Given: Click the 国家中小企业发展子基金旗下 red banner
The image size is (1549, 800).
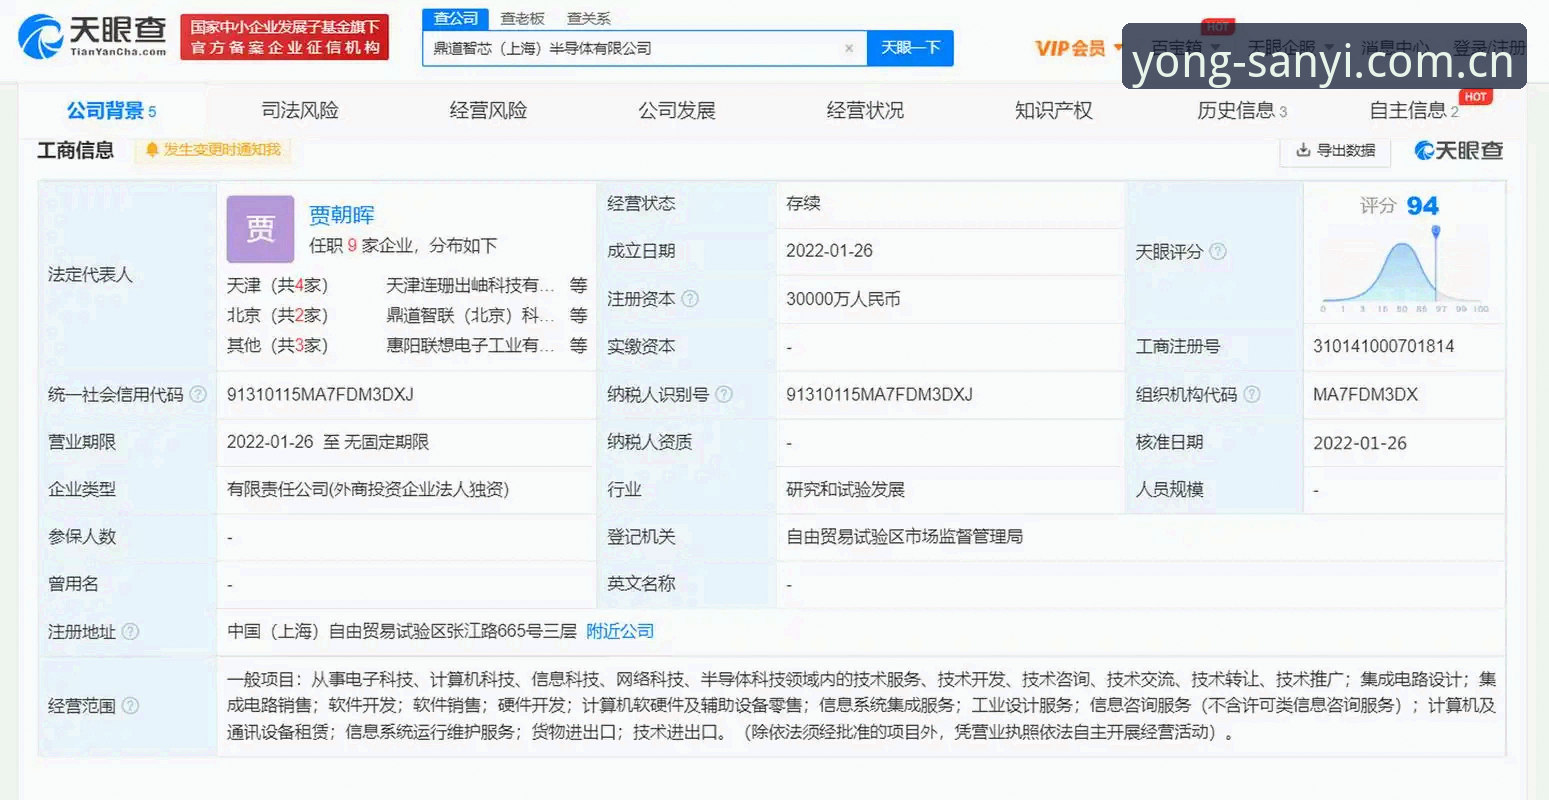Looking at the screenshot, I should click(285, 37).
